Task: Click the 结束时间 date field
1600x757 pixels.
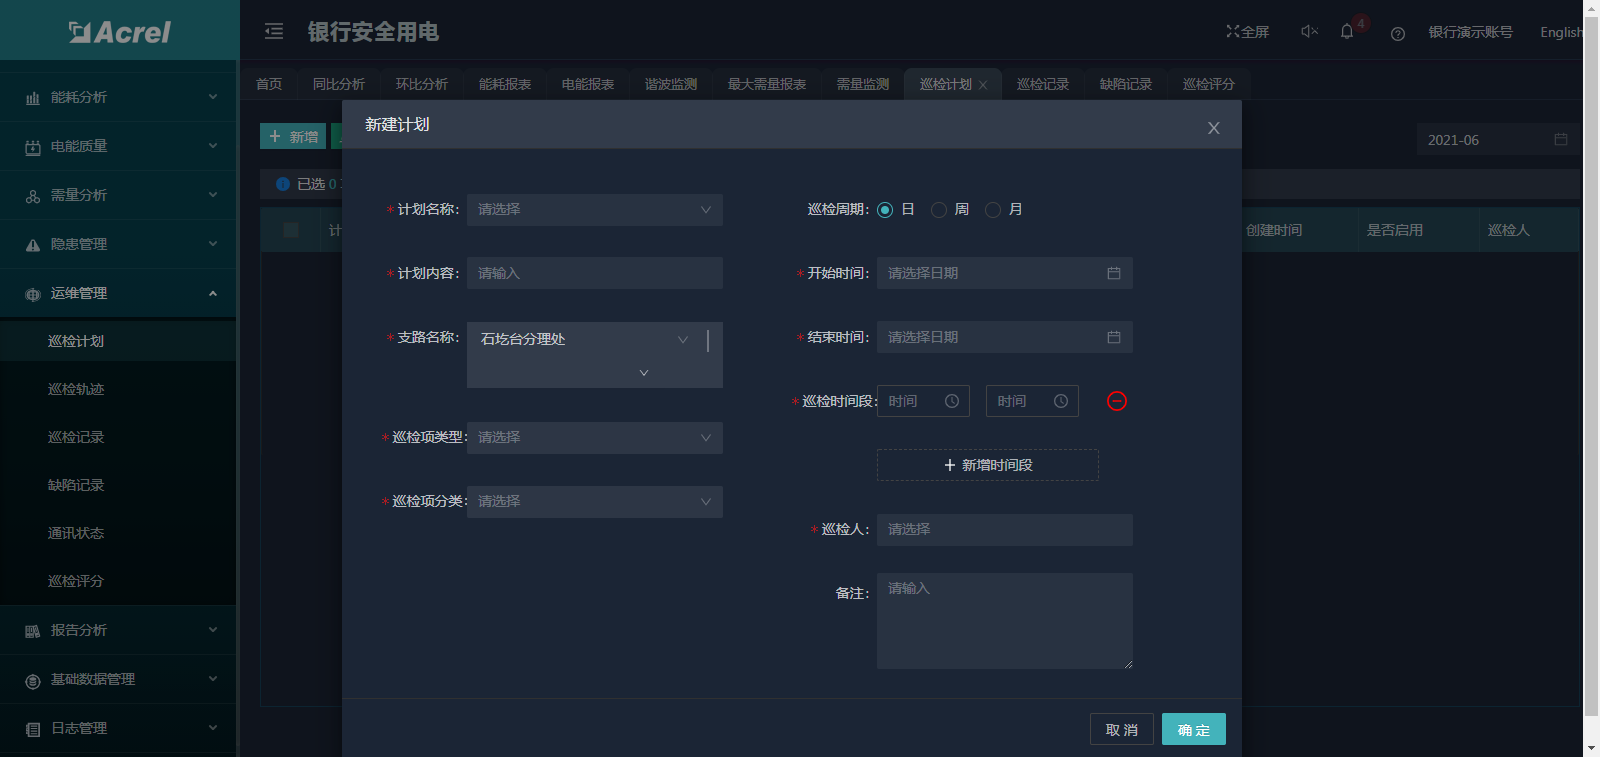Action: (x=1005, y=337)
